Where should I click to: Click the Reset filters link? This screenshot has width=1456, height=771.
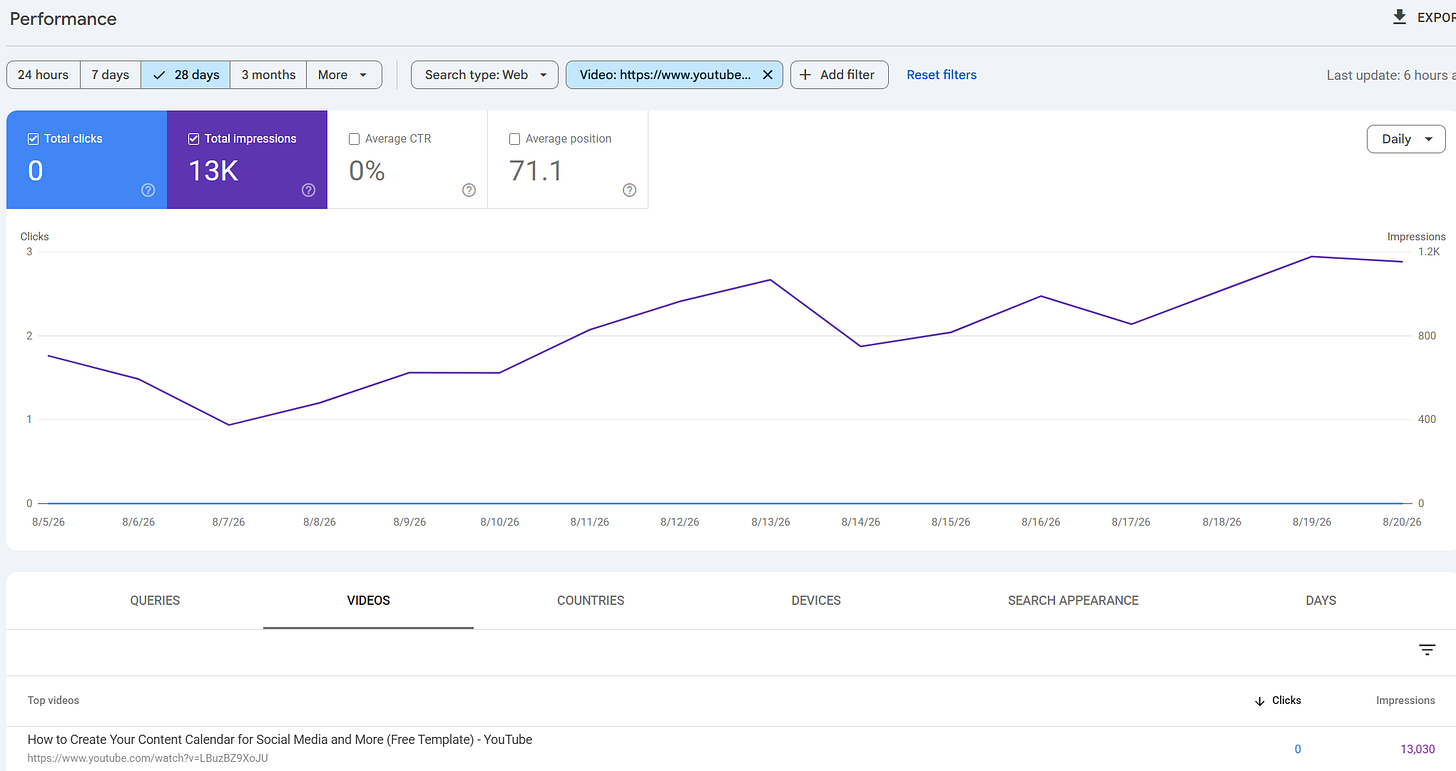942,75
